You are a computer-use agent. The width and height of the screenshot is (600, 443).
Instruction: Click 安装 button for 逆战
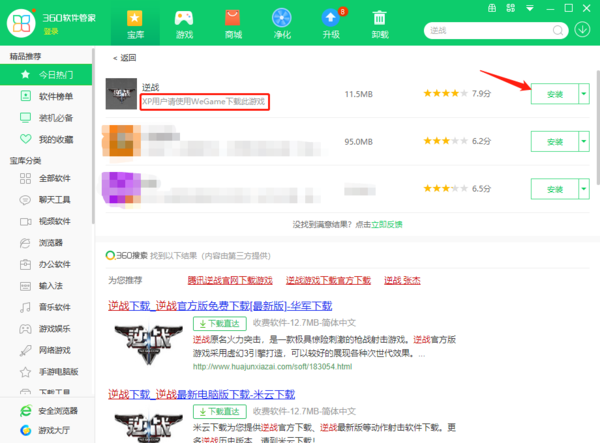coord(554,94)
